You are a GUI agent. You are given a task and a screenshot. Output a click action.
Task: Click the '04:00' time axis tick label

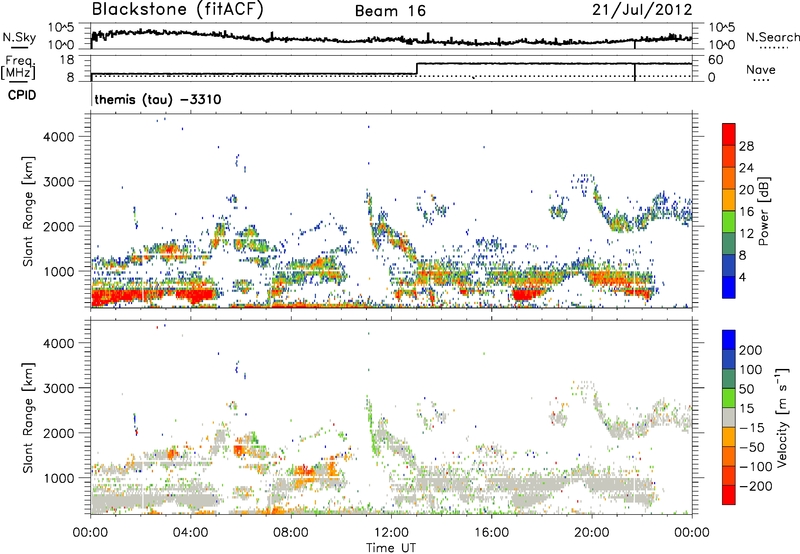191,533
